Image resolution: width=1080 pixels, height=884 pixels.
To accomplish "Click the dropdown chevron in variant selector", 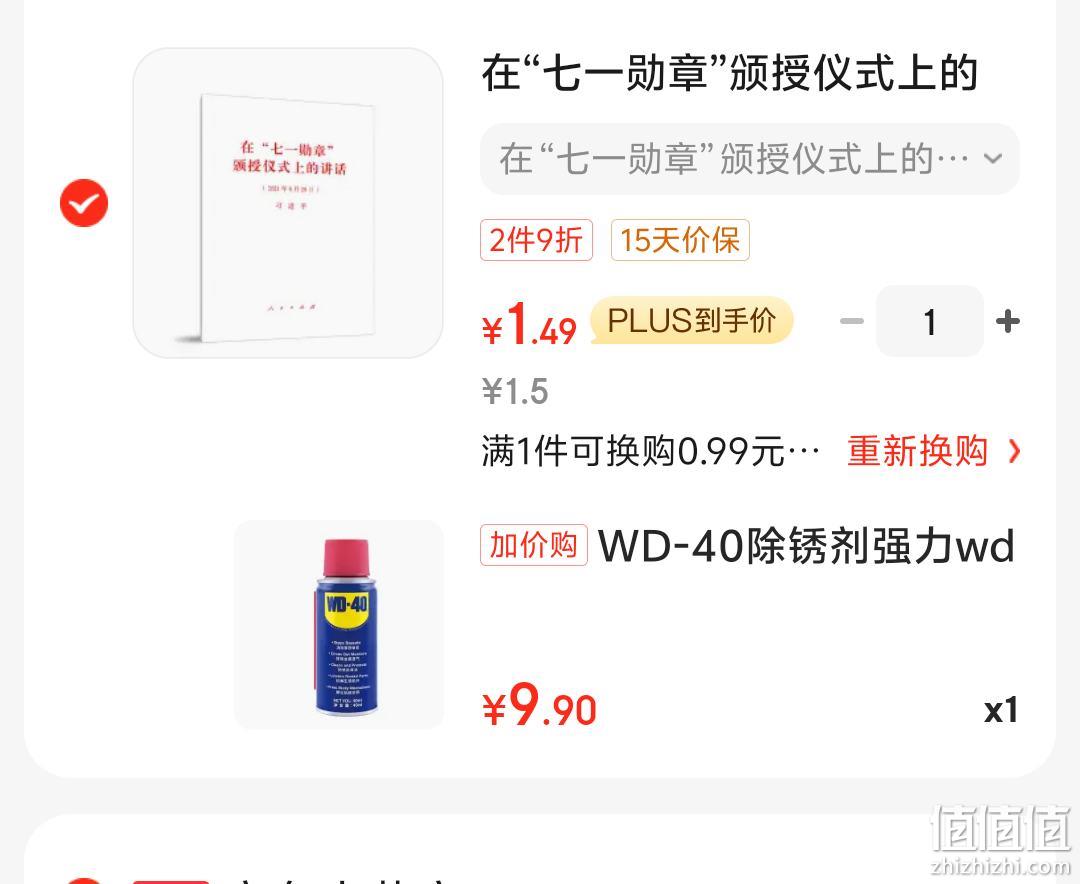I will tap(993, 158).
